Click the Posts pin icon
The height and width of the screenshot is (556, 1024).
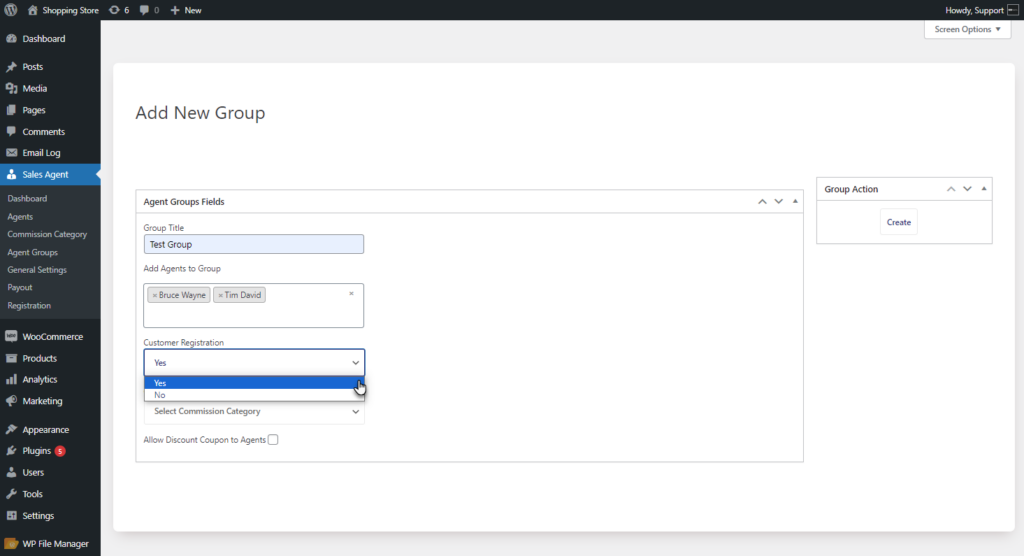click(11, 67)
